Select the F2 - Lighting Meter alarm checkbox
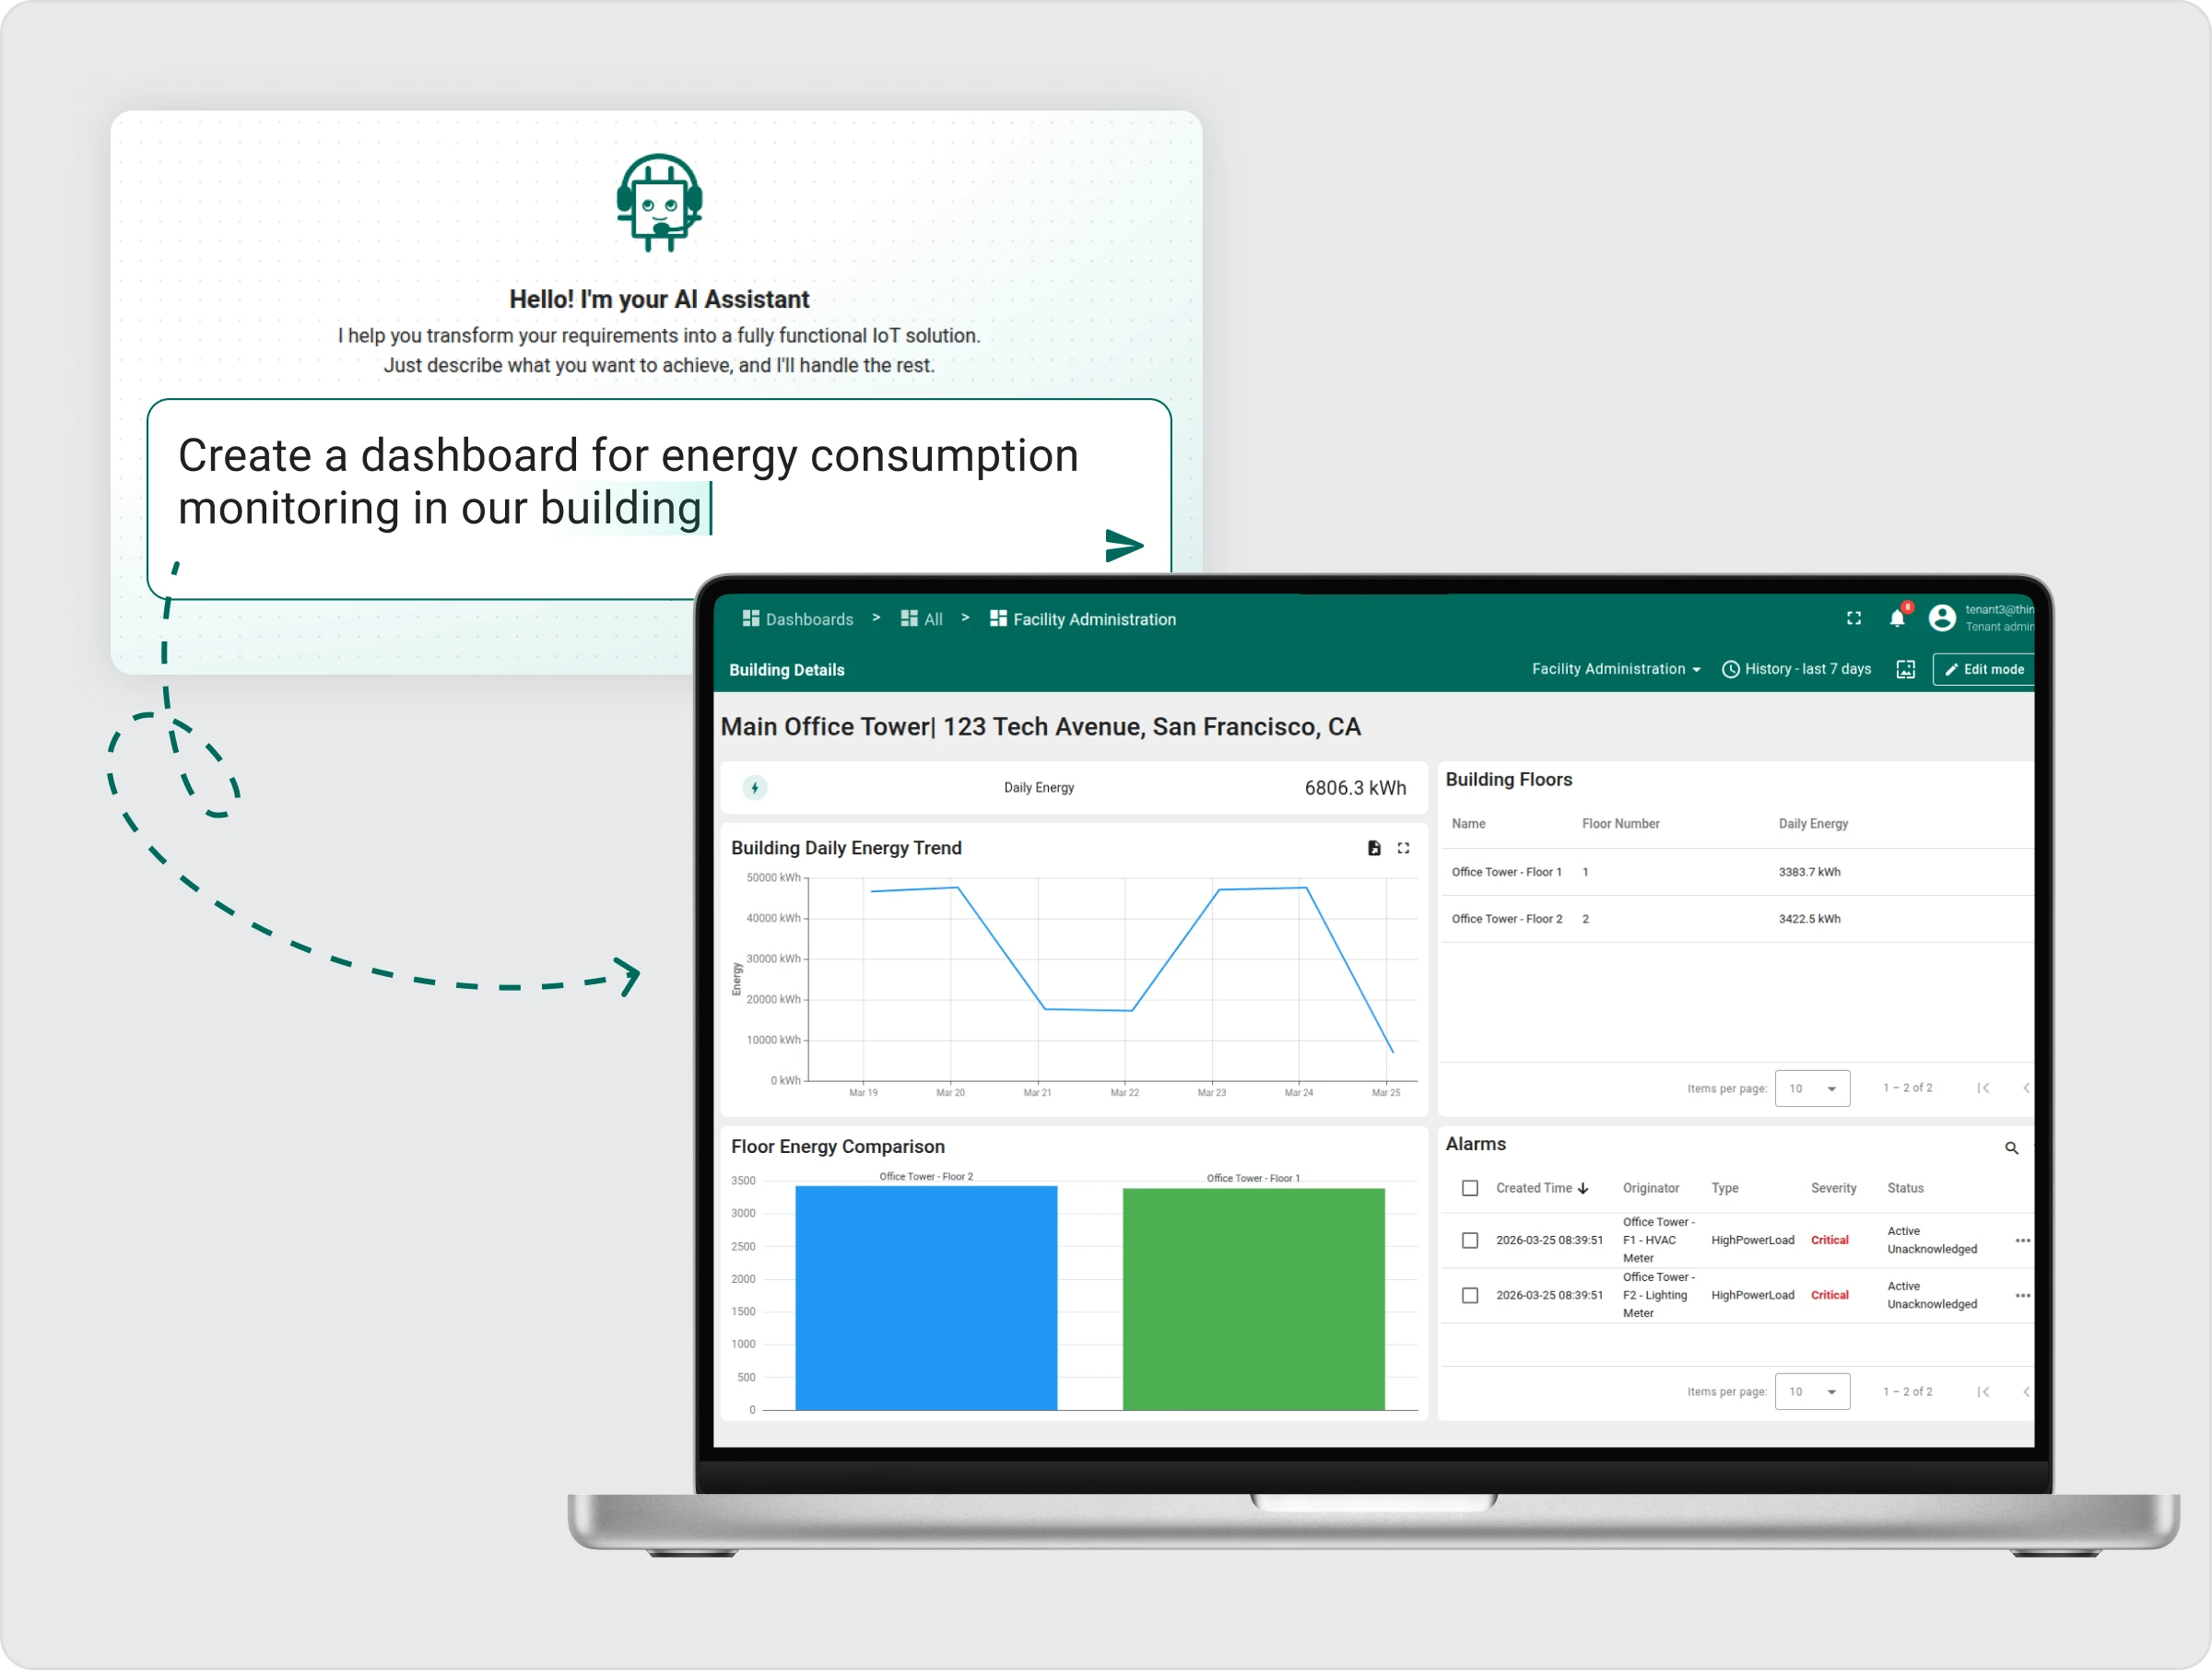 click(x=1470, y=1295)
